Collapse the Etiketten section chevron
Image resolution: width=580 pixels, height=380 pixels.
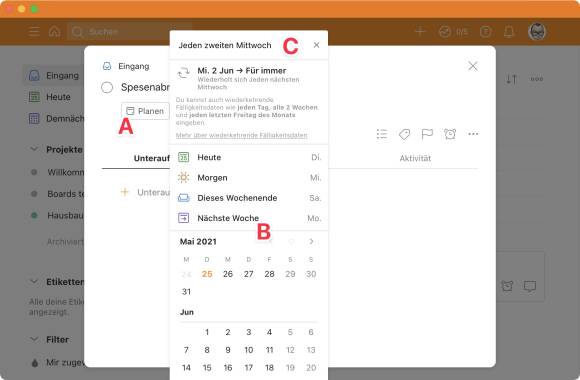click(x=34, y=282)
